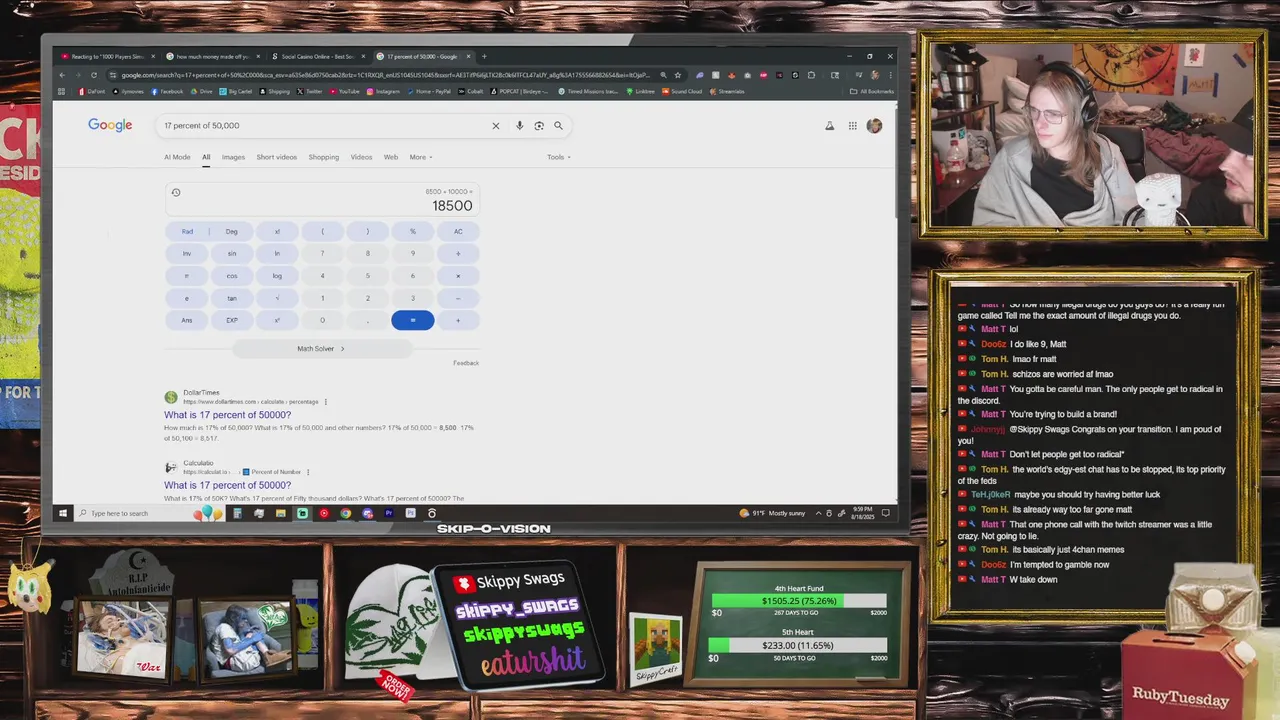This screenshot has width=1280, height=720.
Task: Open All Bookmarks folder
Action: [871, 91]
